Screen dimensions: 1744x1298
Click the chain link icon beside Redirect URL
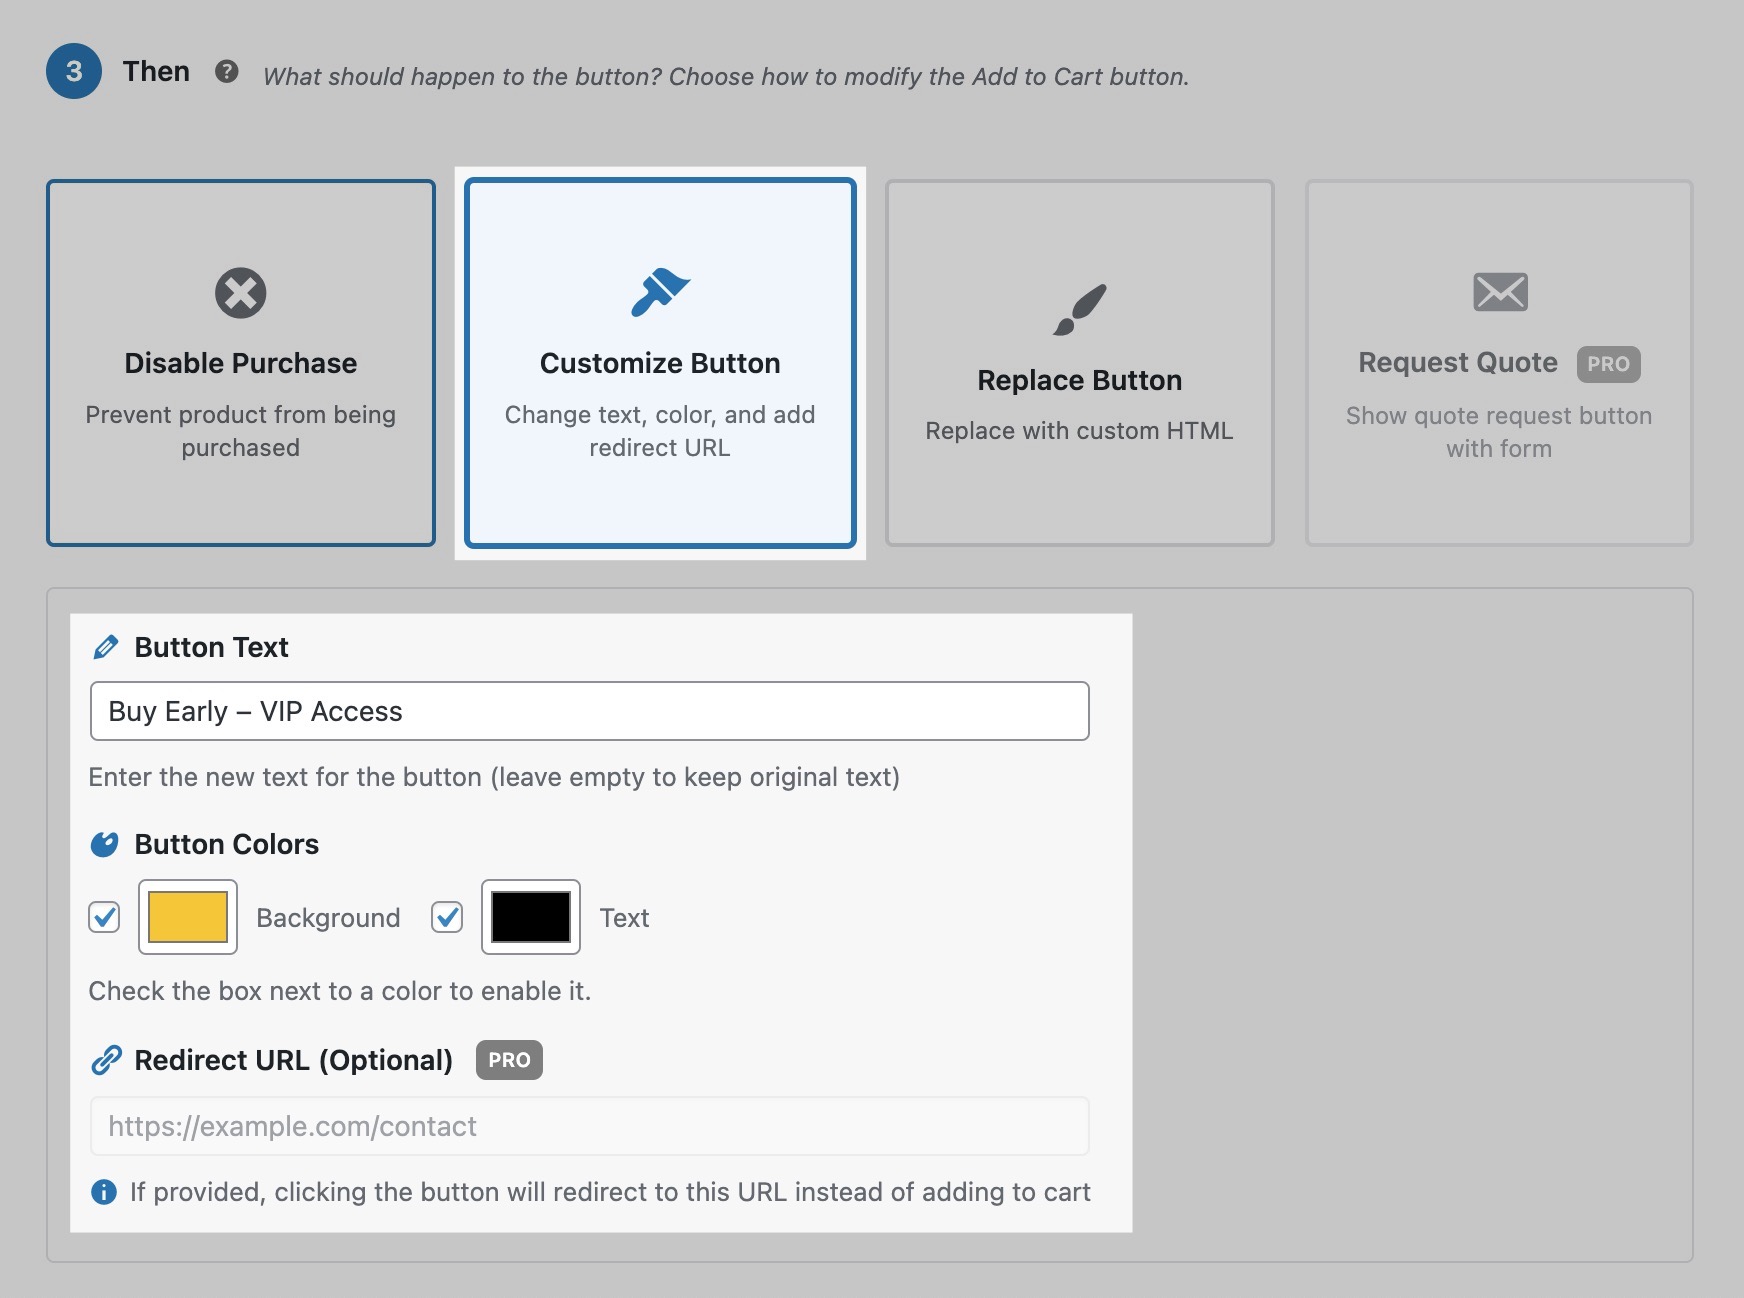(x=106, y=1059)
